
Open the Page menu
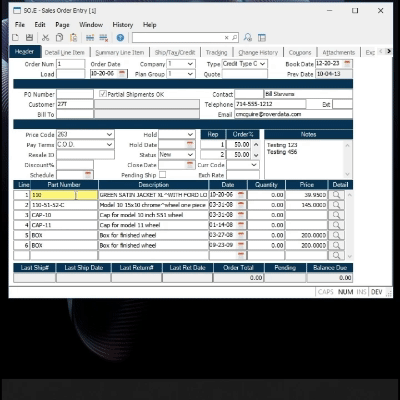[62, 25]
